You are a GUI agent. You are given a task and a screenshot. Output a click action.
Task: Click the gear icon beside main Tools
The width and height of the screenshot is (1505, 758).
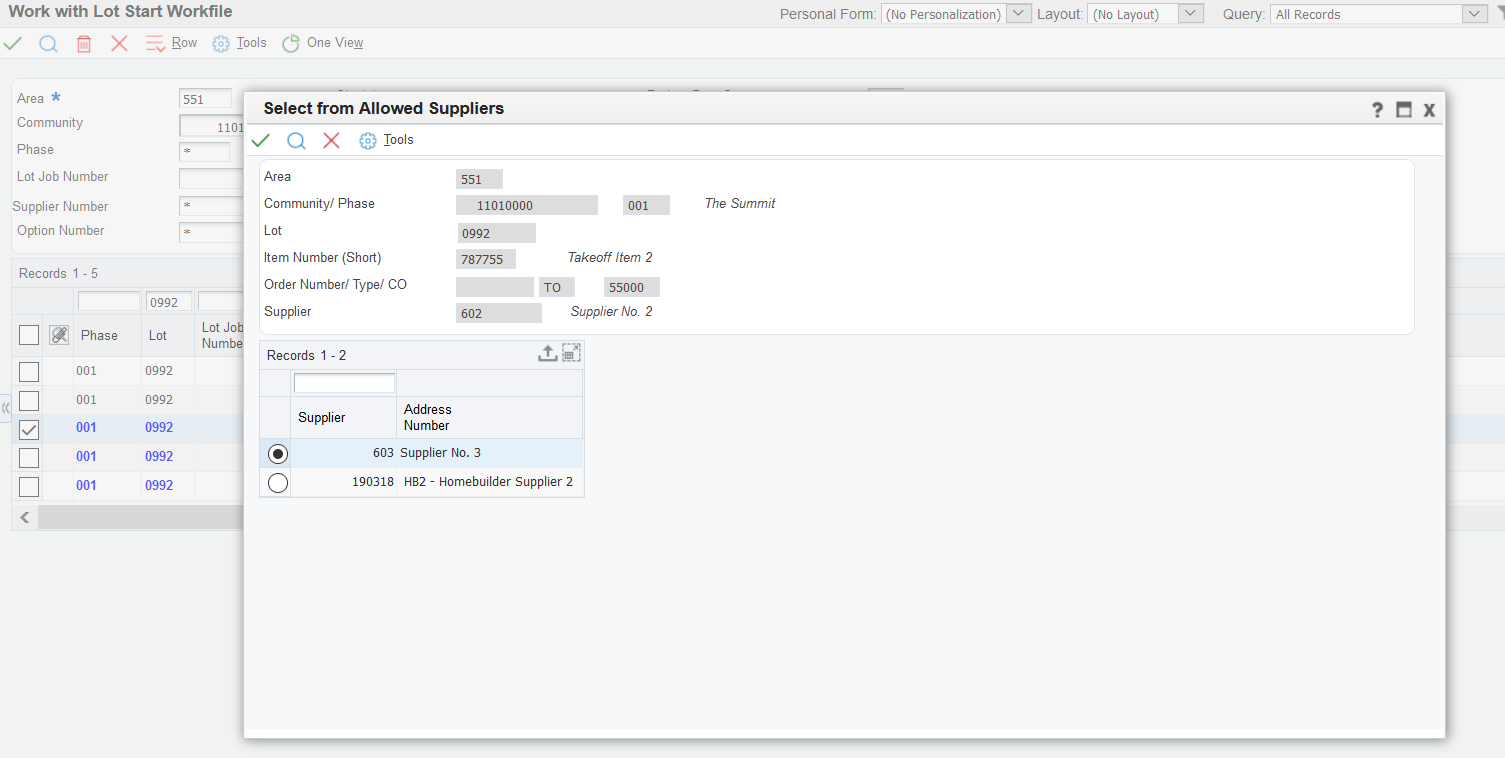[x=221, y=44]
